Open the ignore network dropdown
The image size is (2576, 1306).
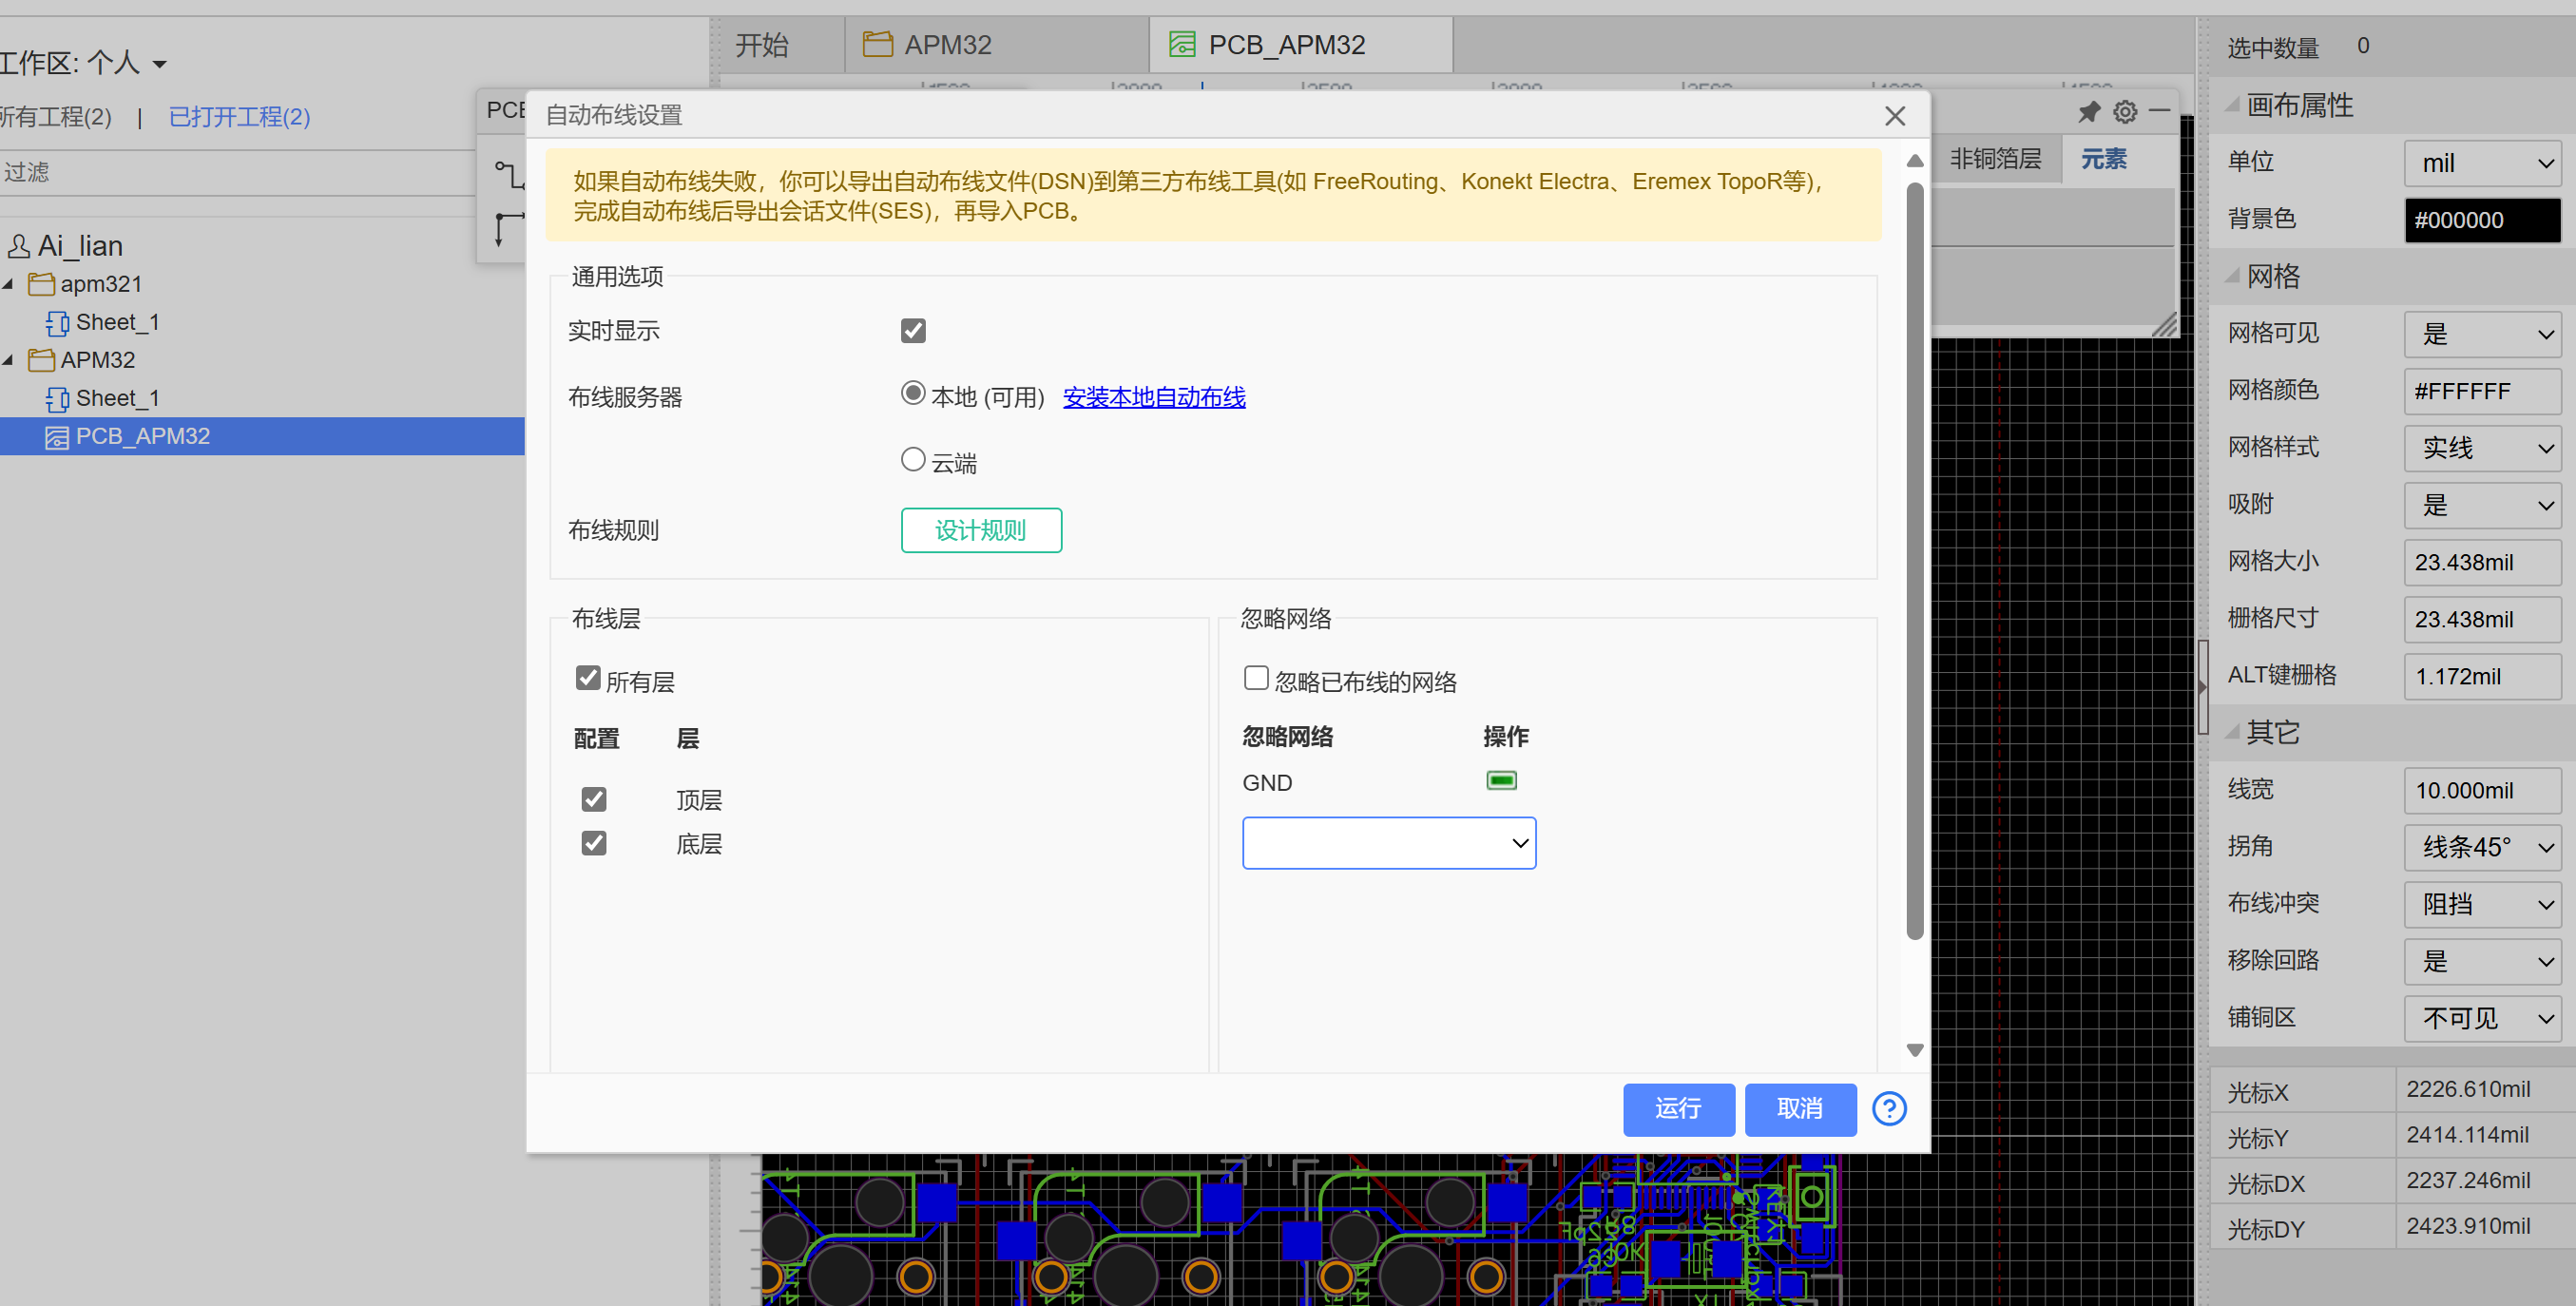(1388, 843)
